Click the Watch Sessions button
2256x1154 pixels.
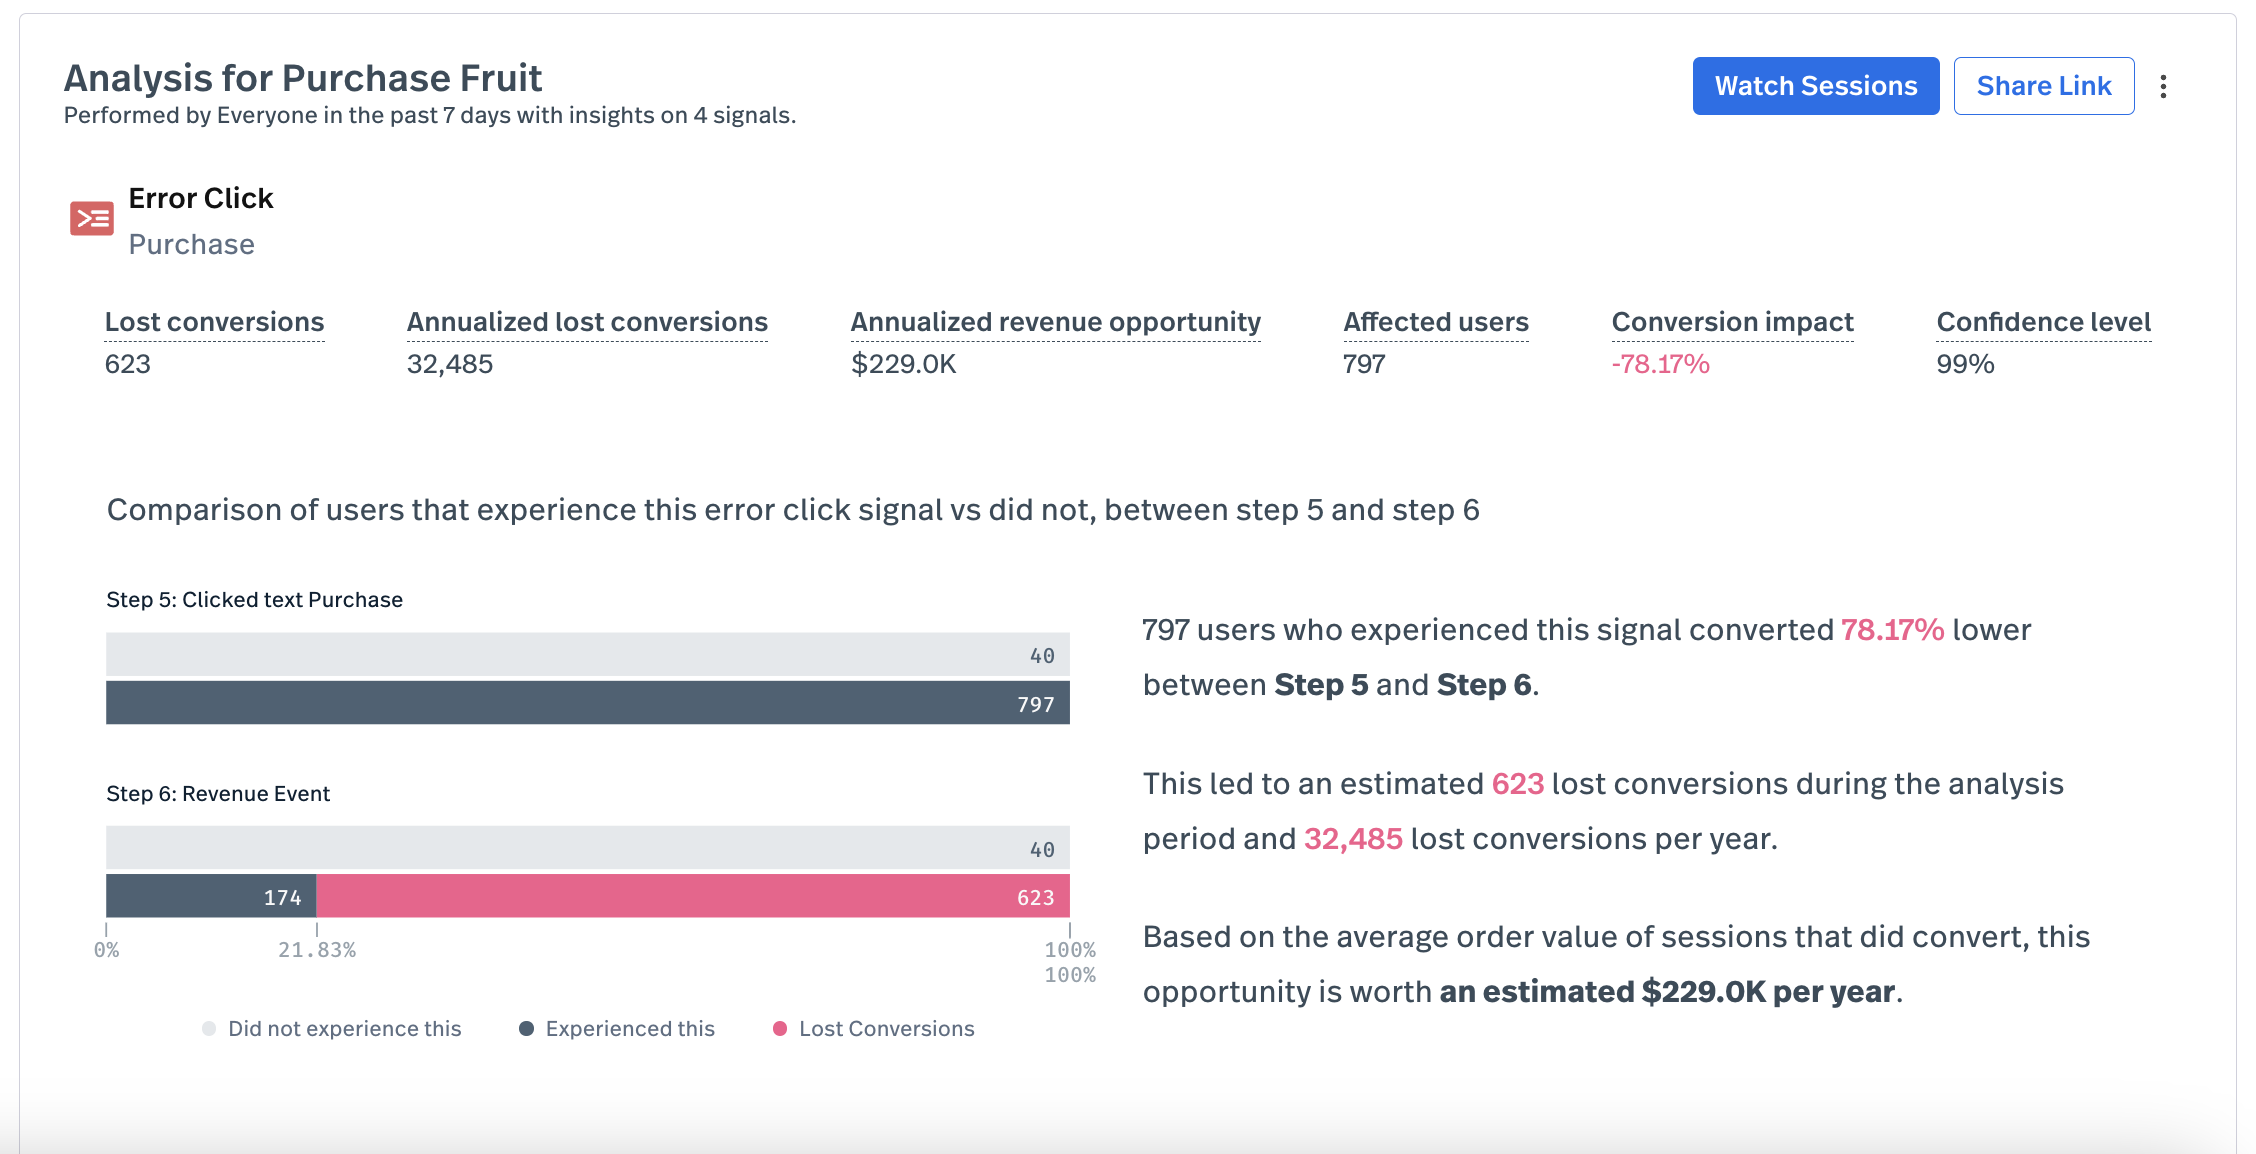point(1815,86)
